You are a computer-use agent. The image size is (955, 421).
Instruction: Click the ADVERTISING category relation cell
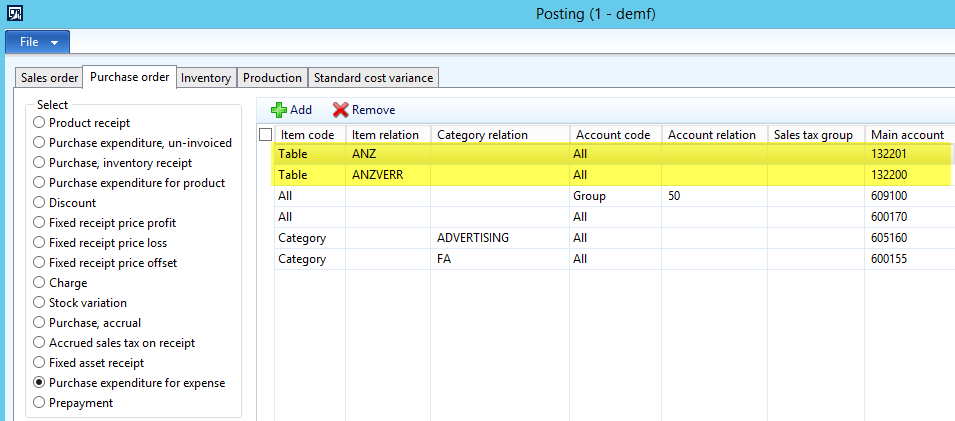pos(499,238)
